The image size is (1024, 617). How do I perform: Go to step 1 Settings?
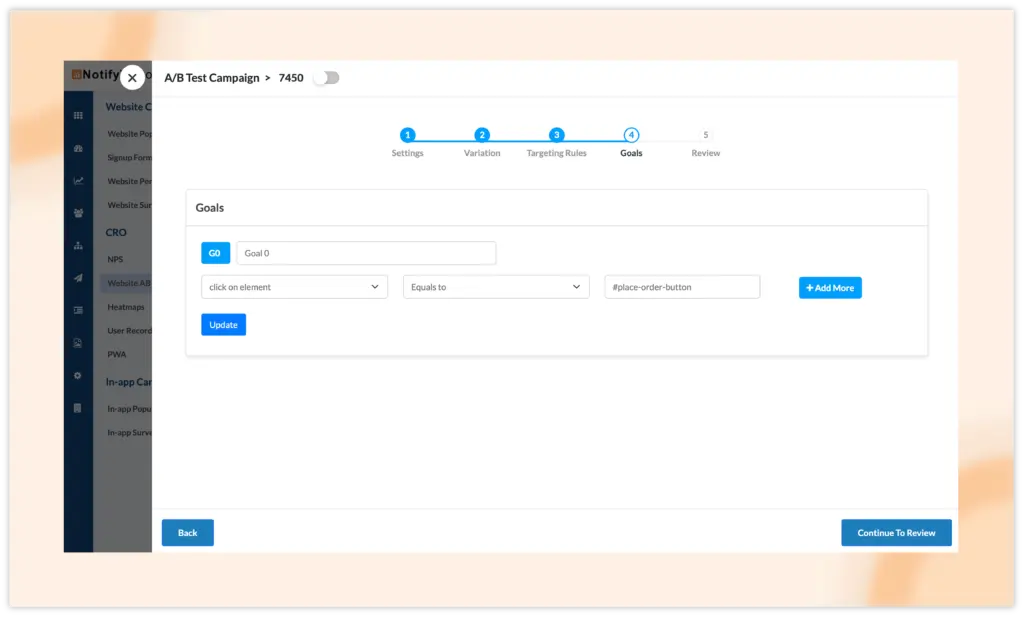407,135
